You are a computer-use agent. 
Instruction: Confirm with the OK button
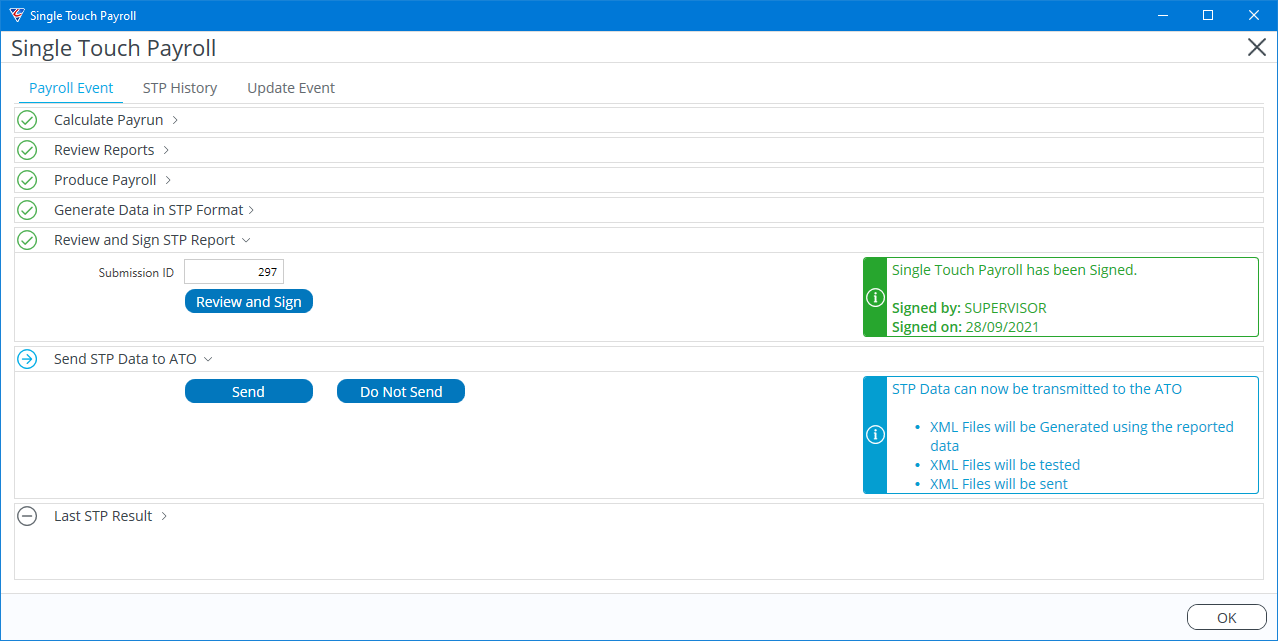[x=1226, y=617]
